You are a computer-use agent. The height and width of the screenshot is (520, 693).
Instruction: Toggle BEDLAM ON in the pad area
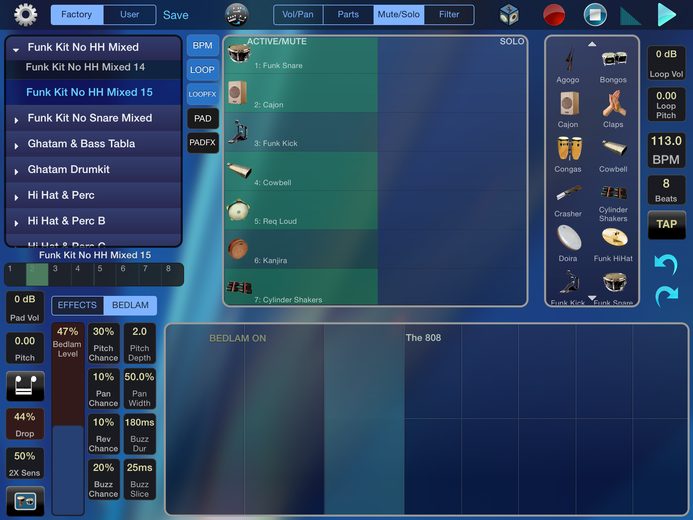point(237,338)
